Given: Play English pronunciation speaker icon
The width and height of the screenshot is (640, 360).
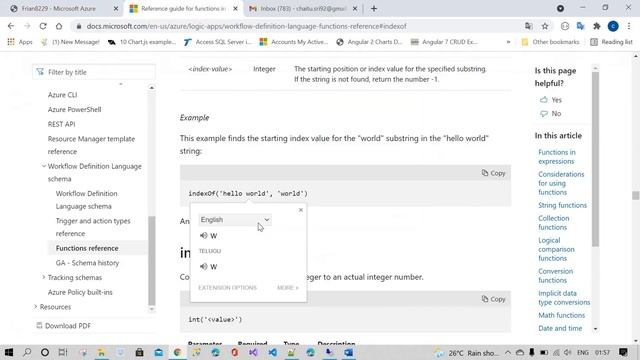Looking at the screenshot, I should coord(204,236).
